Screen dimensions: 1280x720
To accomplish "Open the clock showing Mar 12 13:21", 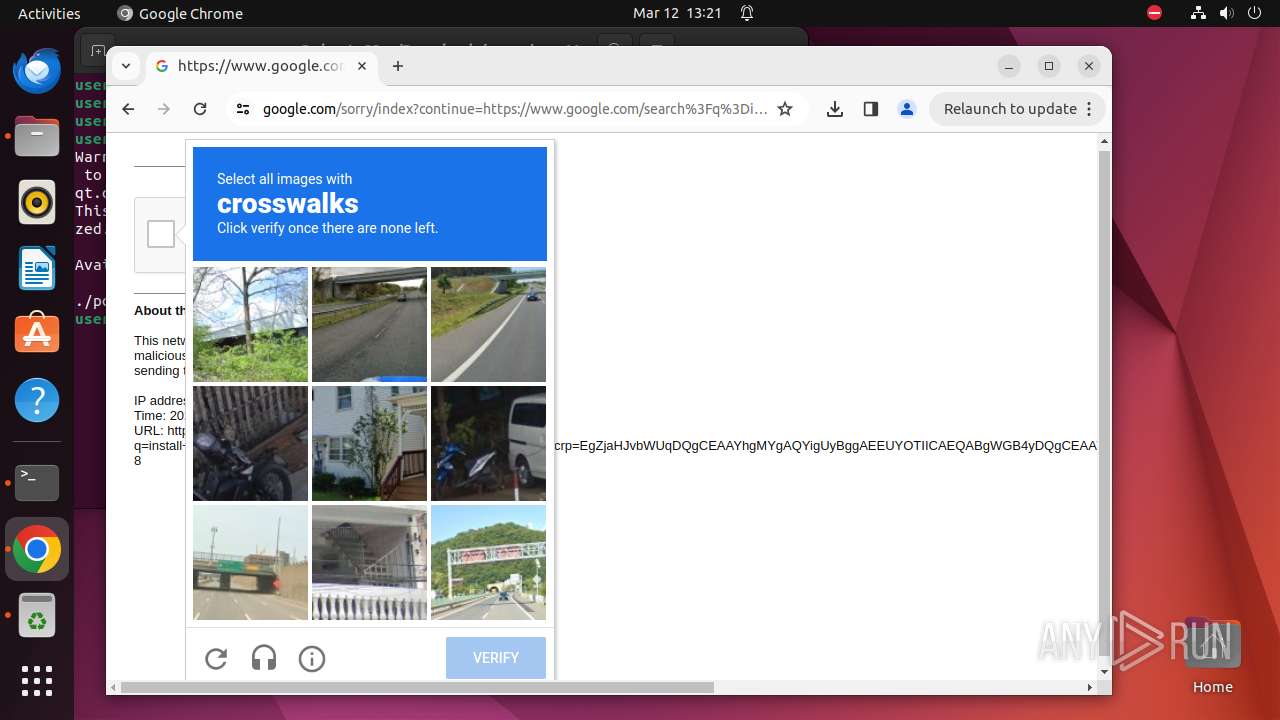I will pyautogui.click(x=677, y=13).
